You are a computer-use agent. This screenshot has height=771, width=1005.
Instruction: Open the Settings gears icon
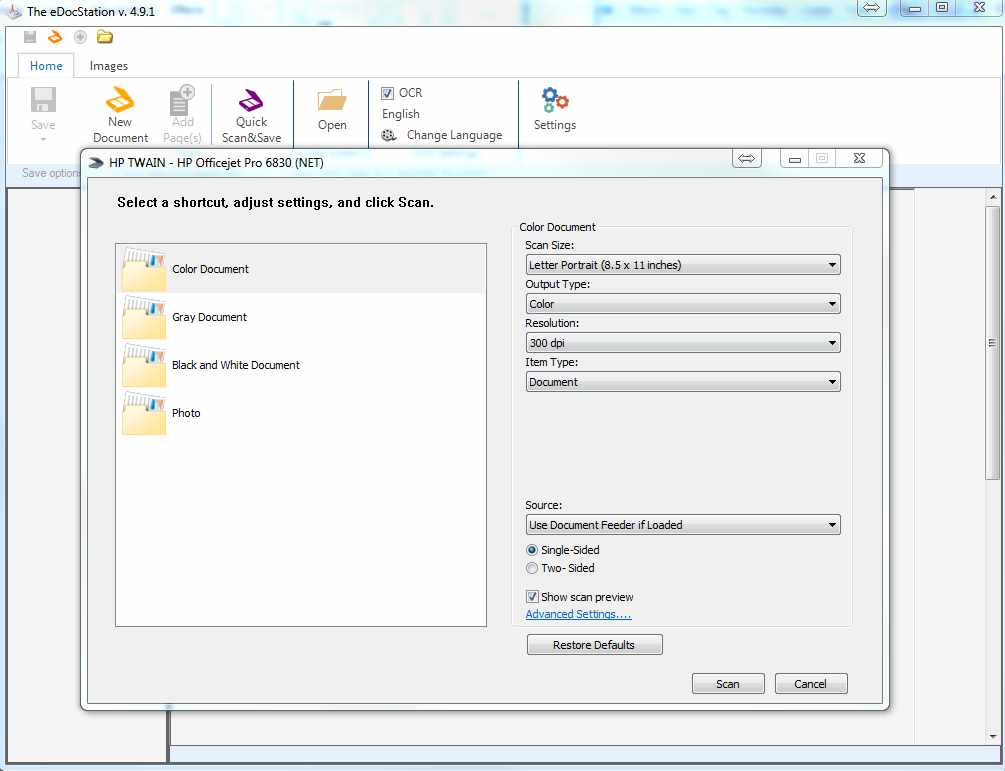point(555,100)
